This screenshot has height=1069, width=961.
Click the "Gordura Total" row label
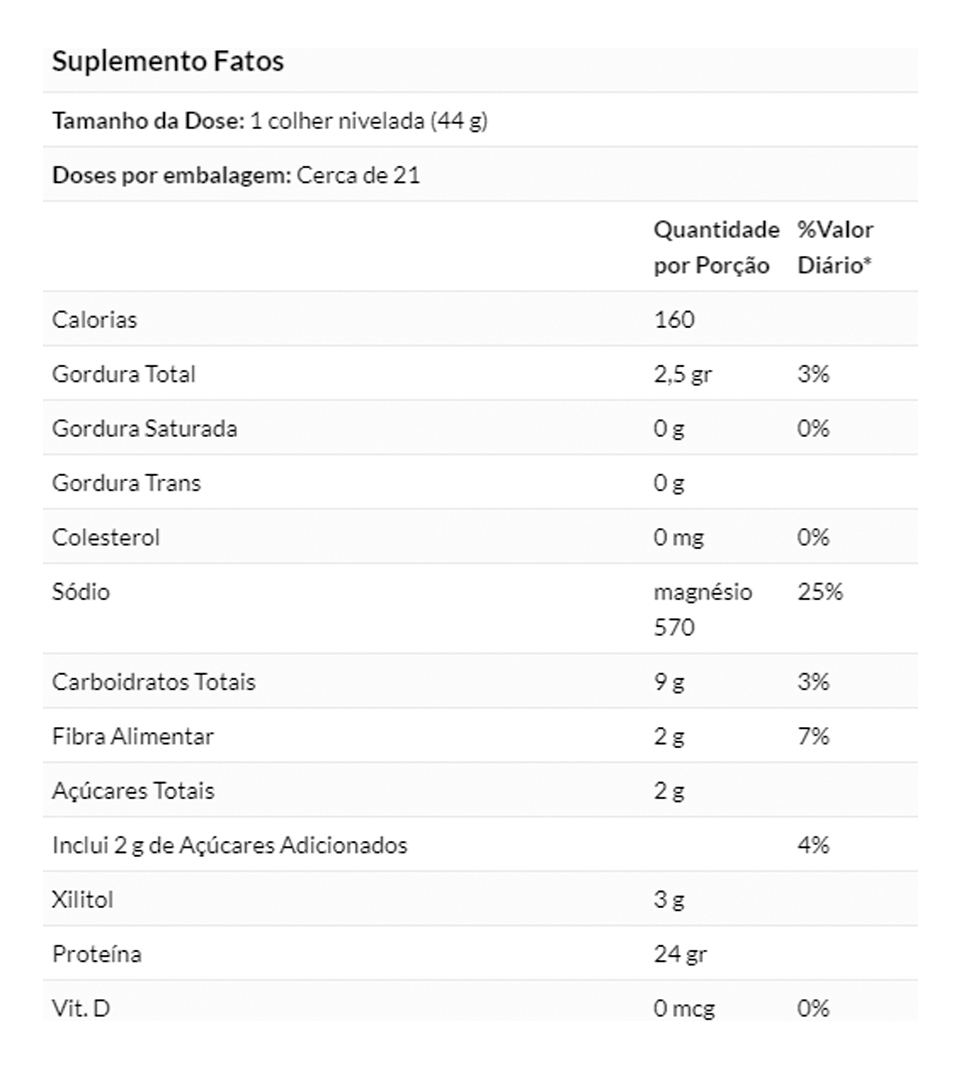click(124, 374)
